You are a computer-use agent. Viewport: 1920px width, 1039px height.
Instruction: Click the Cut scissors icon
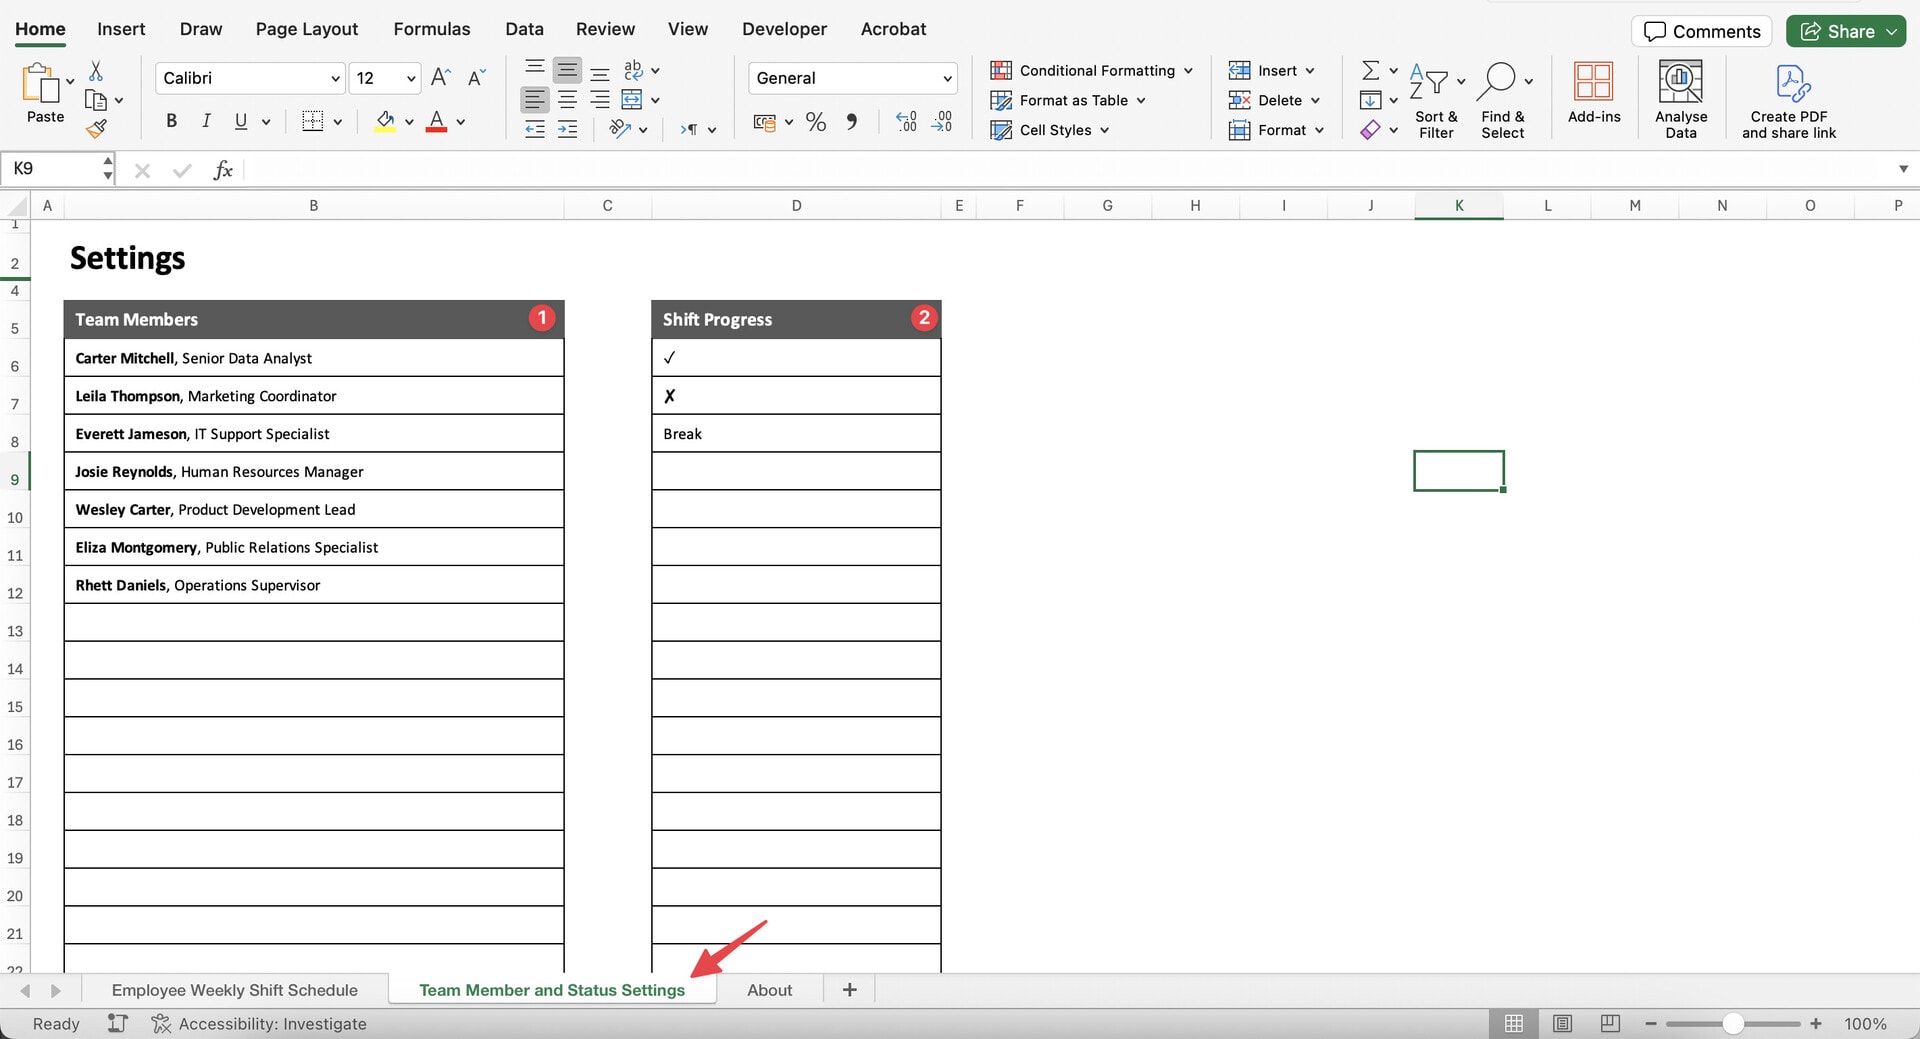click(96, 71)
